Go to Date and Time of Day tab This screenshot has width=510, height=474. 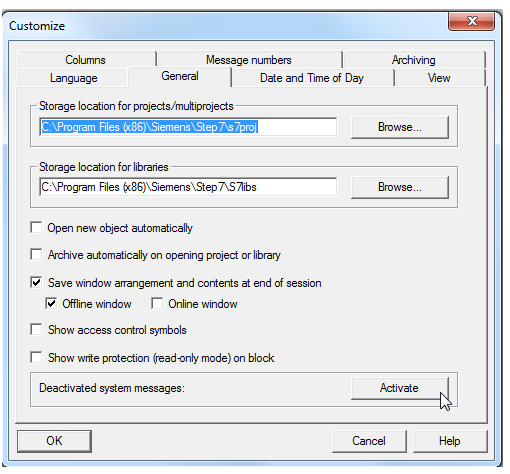coord(312,78)
